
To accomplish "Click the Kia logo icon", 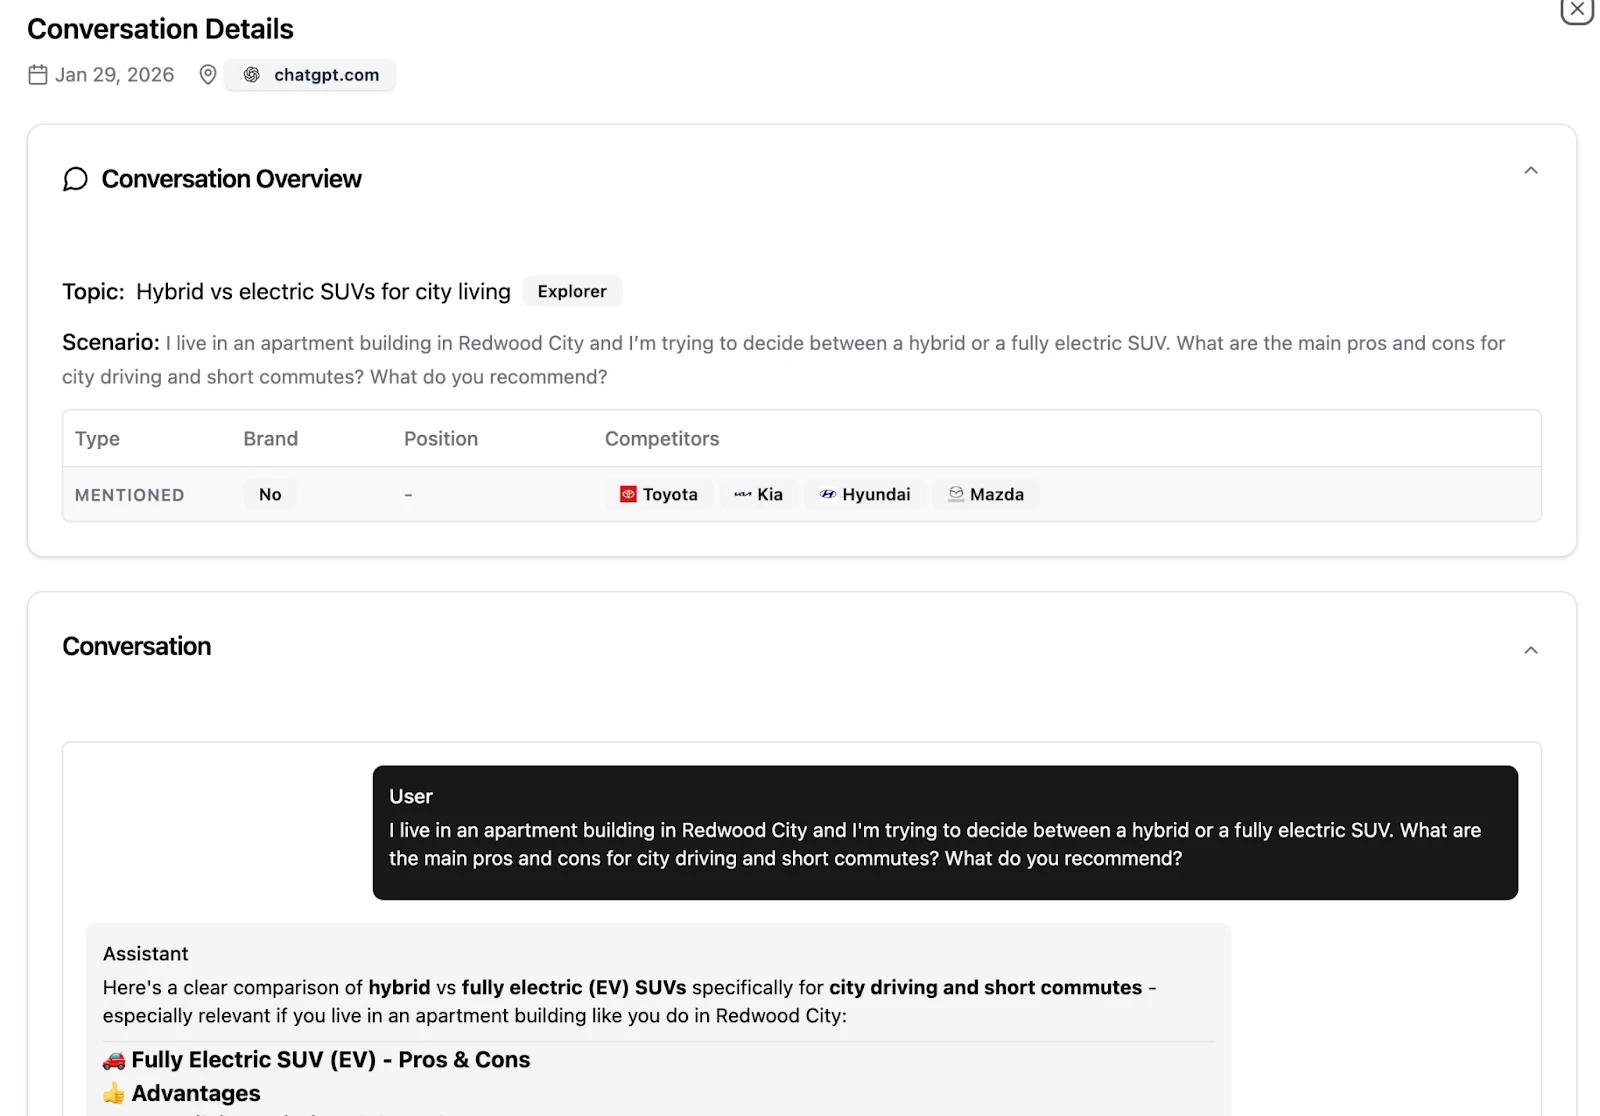I will (x=743, y=494).
